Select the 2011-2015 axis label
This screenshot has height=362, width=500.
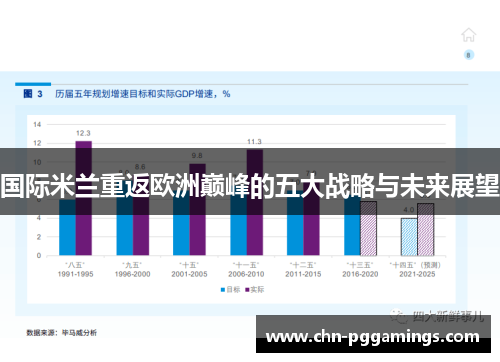point(303,274)
